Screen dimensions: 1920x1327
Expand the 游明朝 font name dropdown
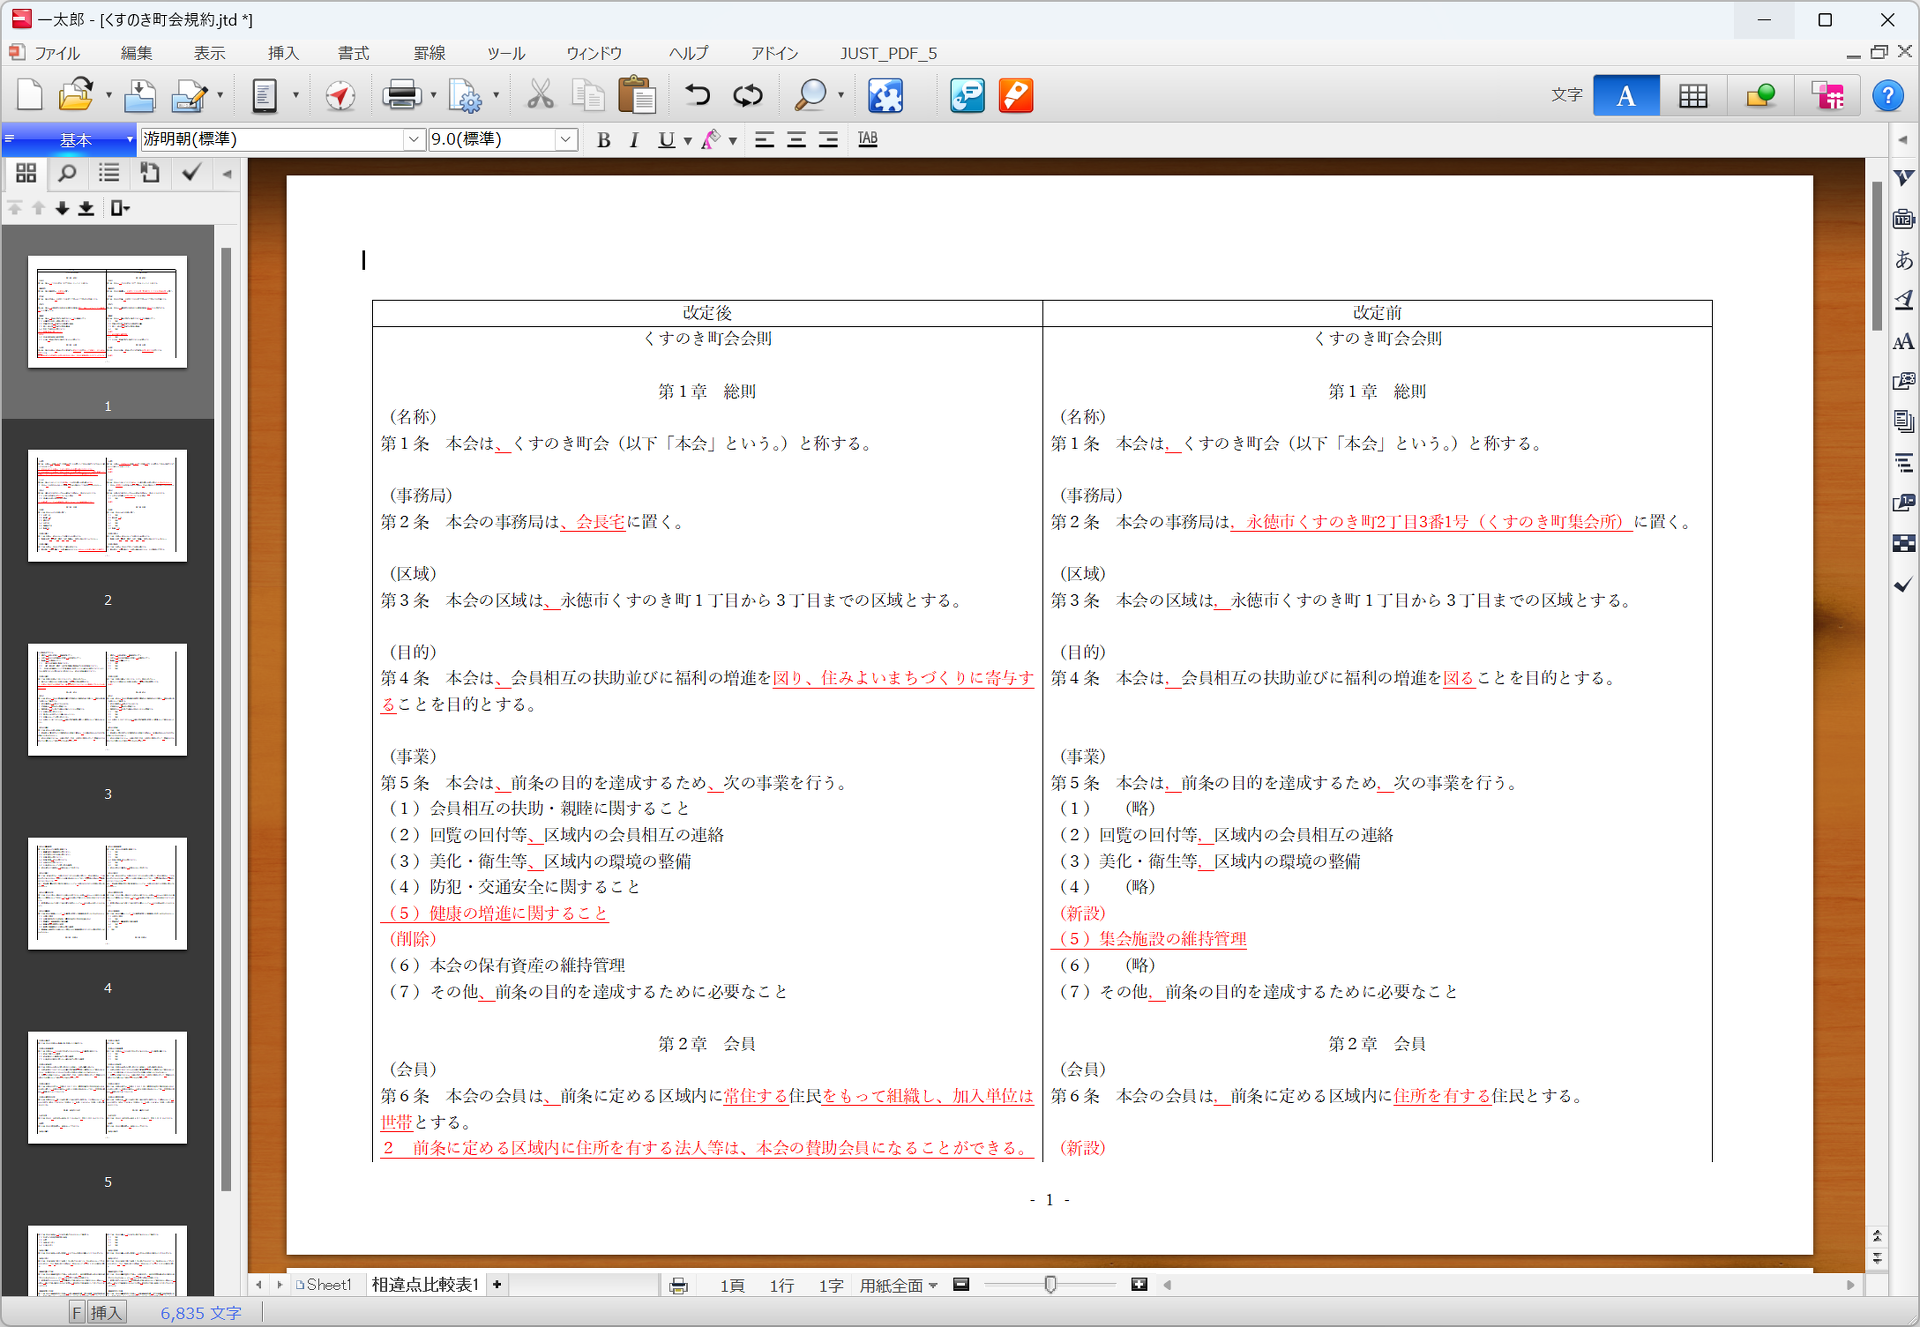tap(414, 140)
